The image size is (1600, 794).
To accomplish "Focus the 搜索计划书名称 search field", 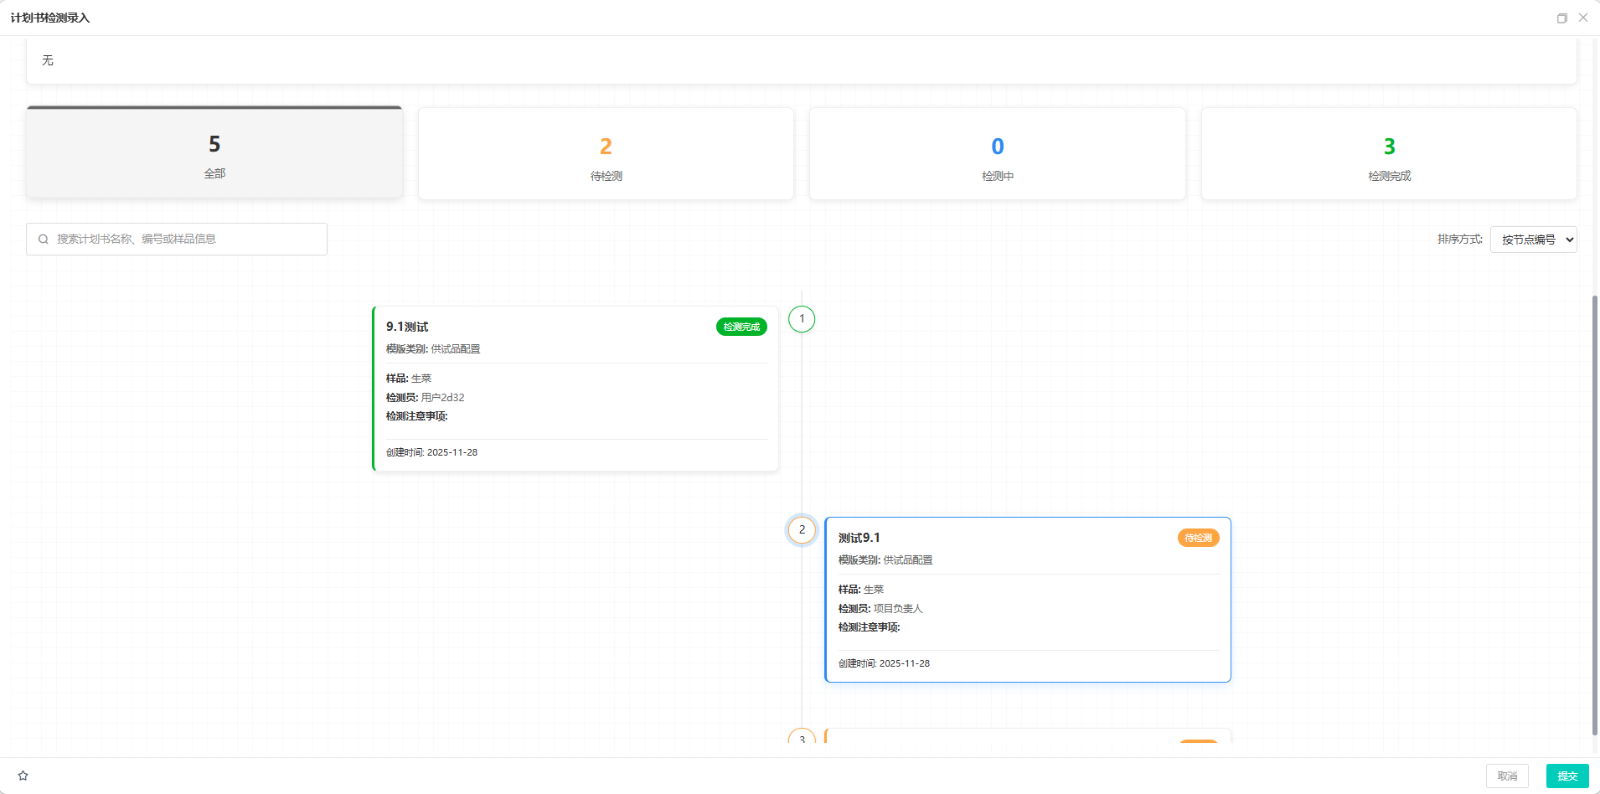I will [x=177, y=239].
